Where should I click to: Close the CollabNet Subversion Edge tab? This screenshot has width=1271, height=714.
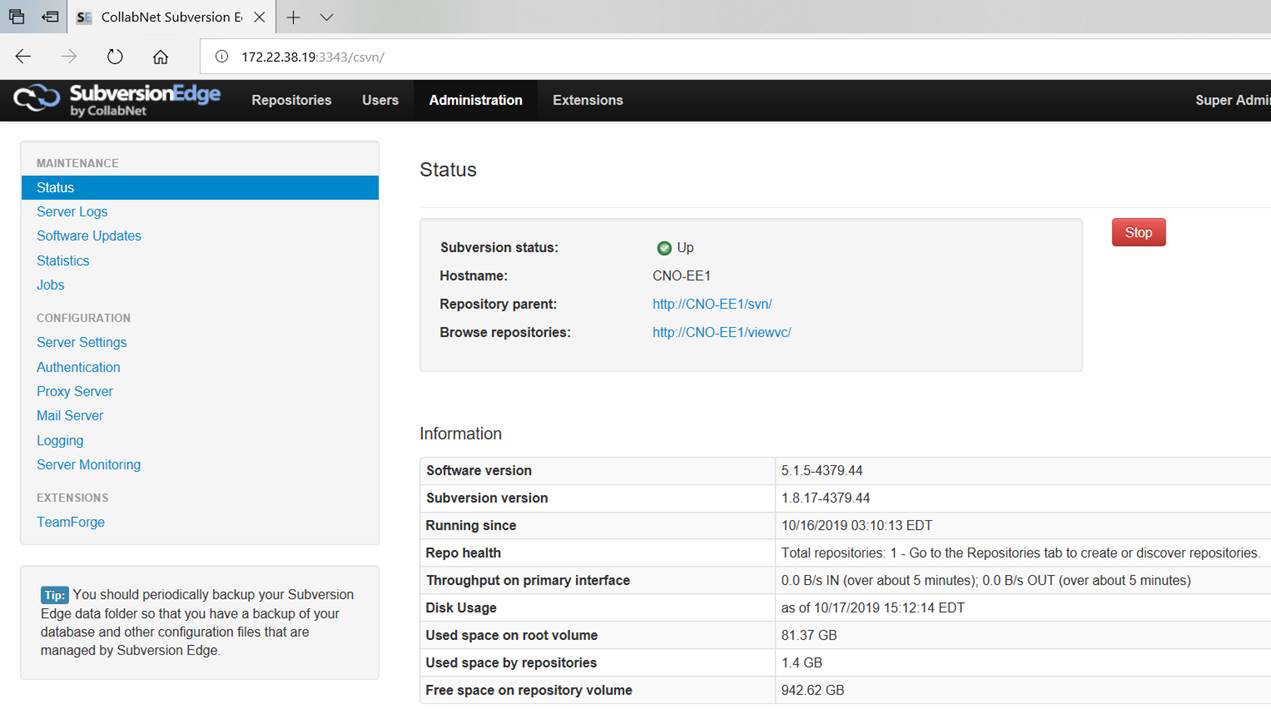(259, 17)
